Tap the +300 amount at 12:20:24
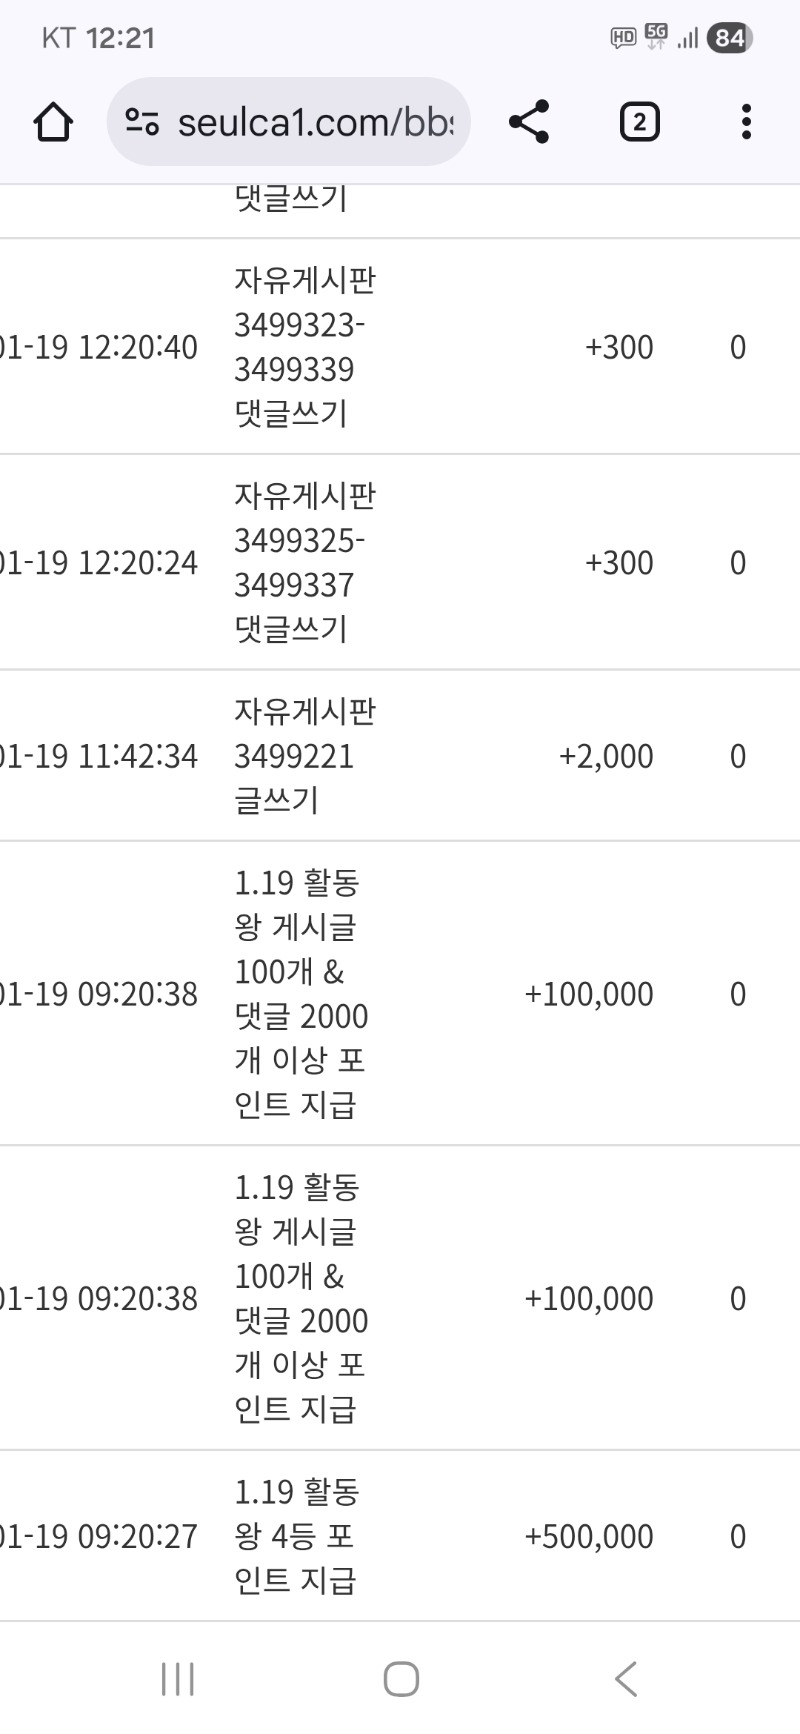 tap(619, 563)
